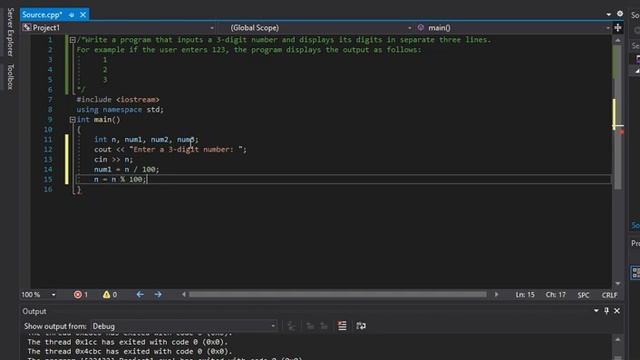Close the Output panel
Viewport: 640px width, 360px height.
click(617, 311)
